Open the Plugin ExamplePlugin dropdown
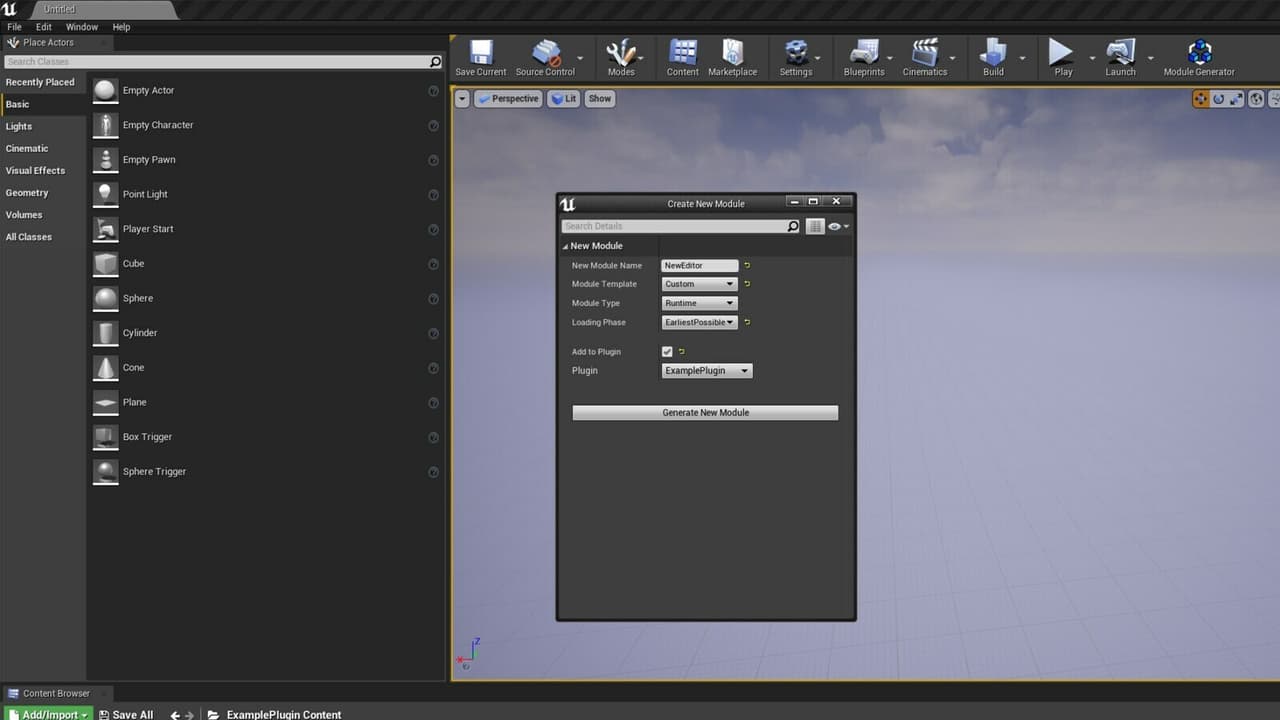Image resolution: width=1280 pixels, height=720 pixels. [x=707, y=371]
